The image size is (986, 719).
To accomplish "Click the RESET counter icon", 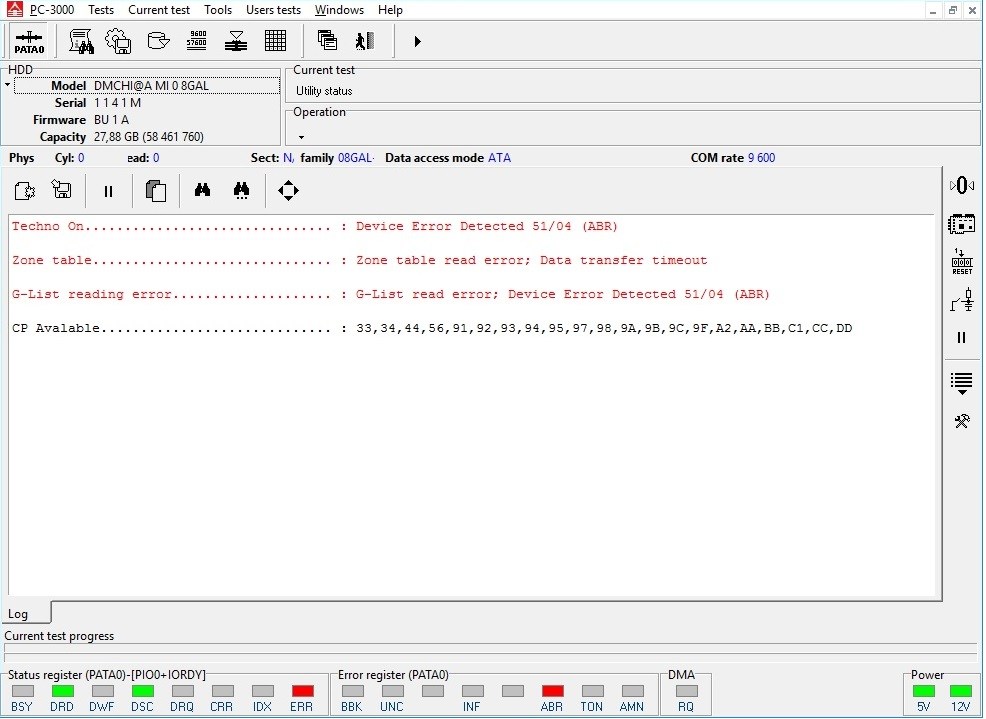I will pos(962,262).
